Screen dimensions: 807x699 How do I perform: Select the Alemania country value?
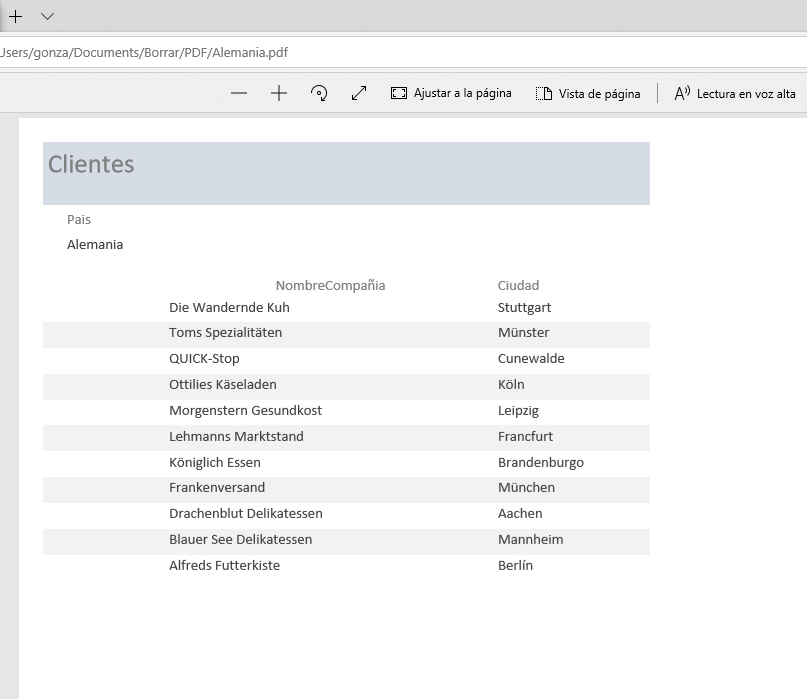click(94, 244)
